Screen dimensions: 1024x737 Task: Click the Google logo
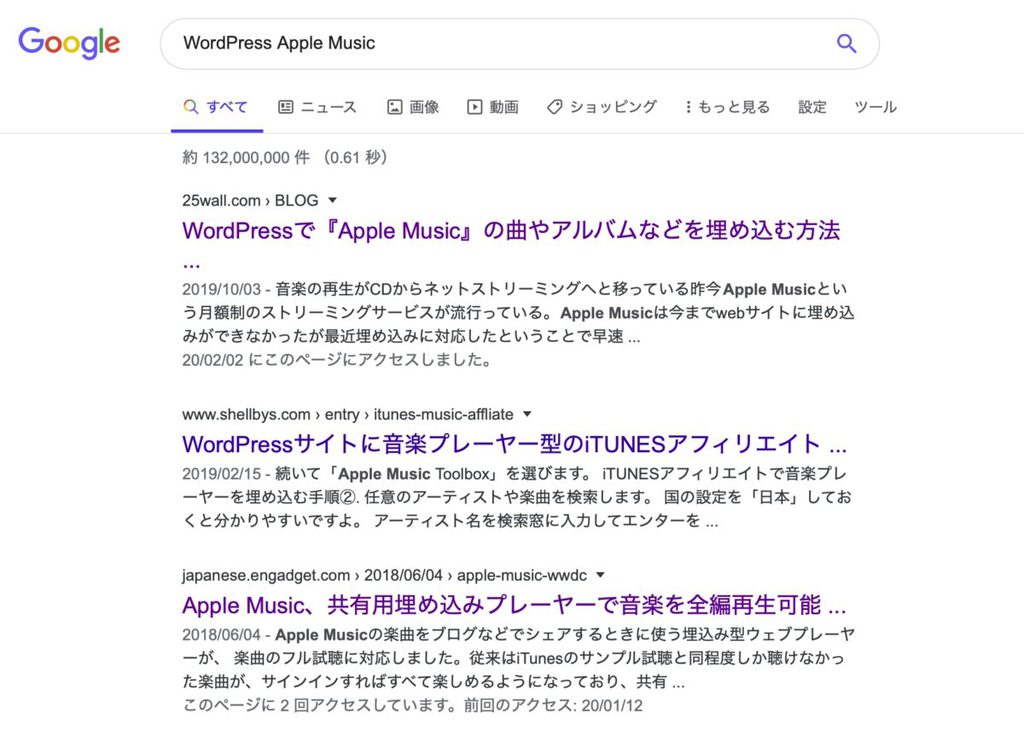69,43
